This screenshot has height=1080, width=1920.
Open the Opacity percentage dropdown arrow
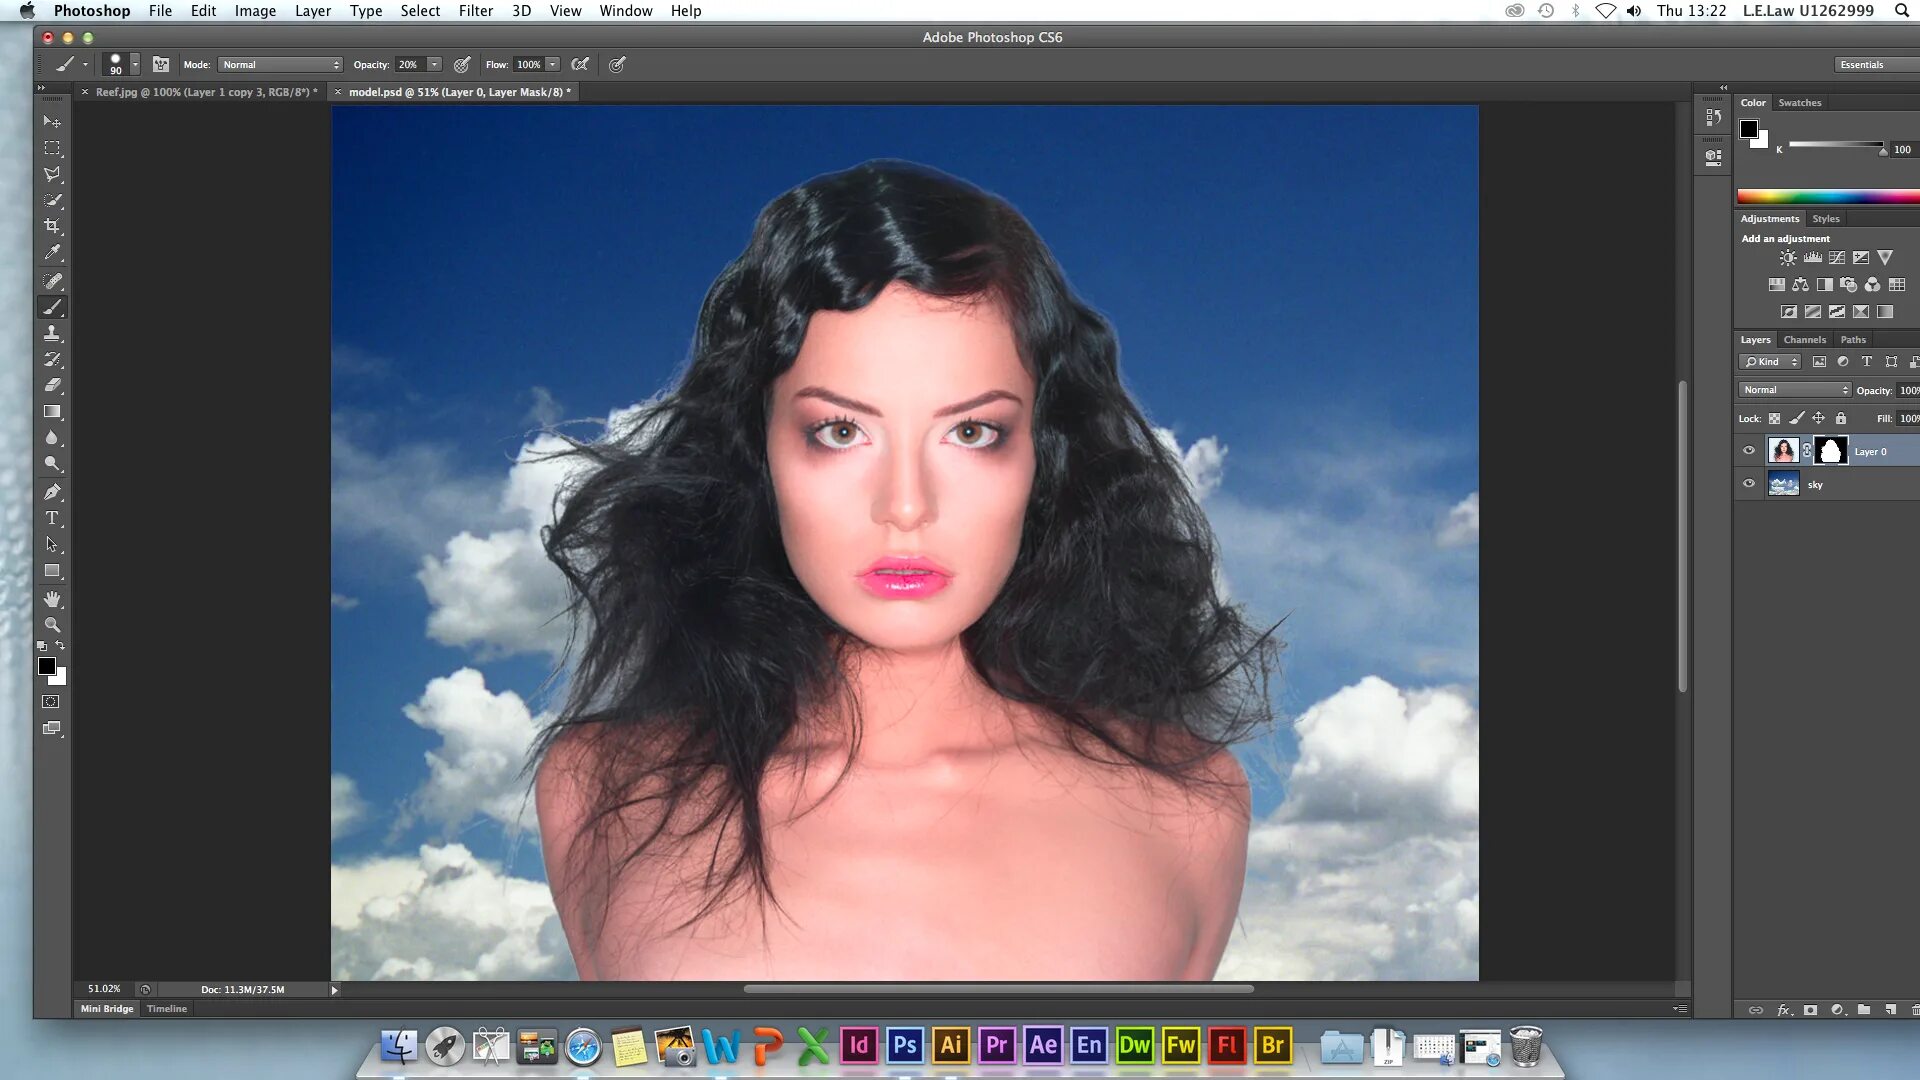(x=435, y=64)
